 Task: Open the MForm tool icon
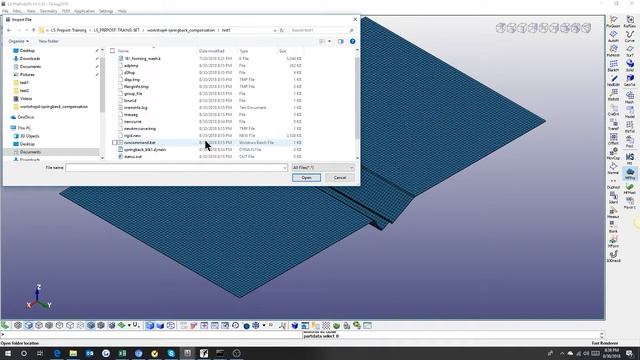(613, 242)
